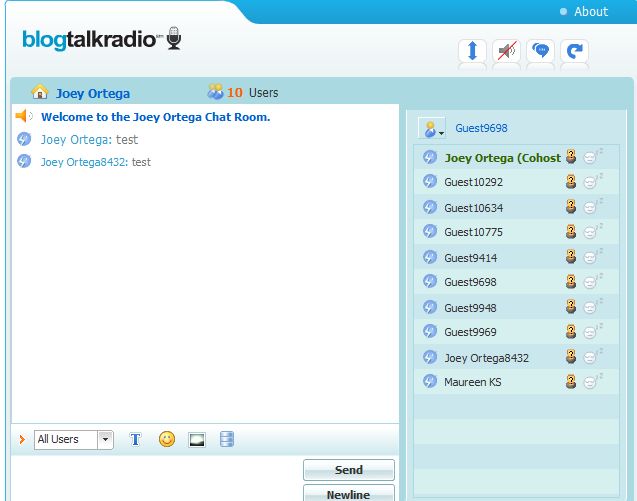The image size is (637, 501).
Task: Open the smiley emoticon picker
Action: [x=167, y=439]
